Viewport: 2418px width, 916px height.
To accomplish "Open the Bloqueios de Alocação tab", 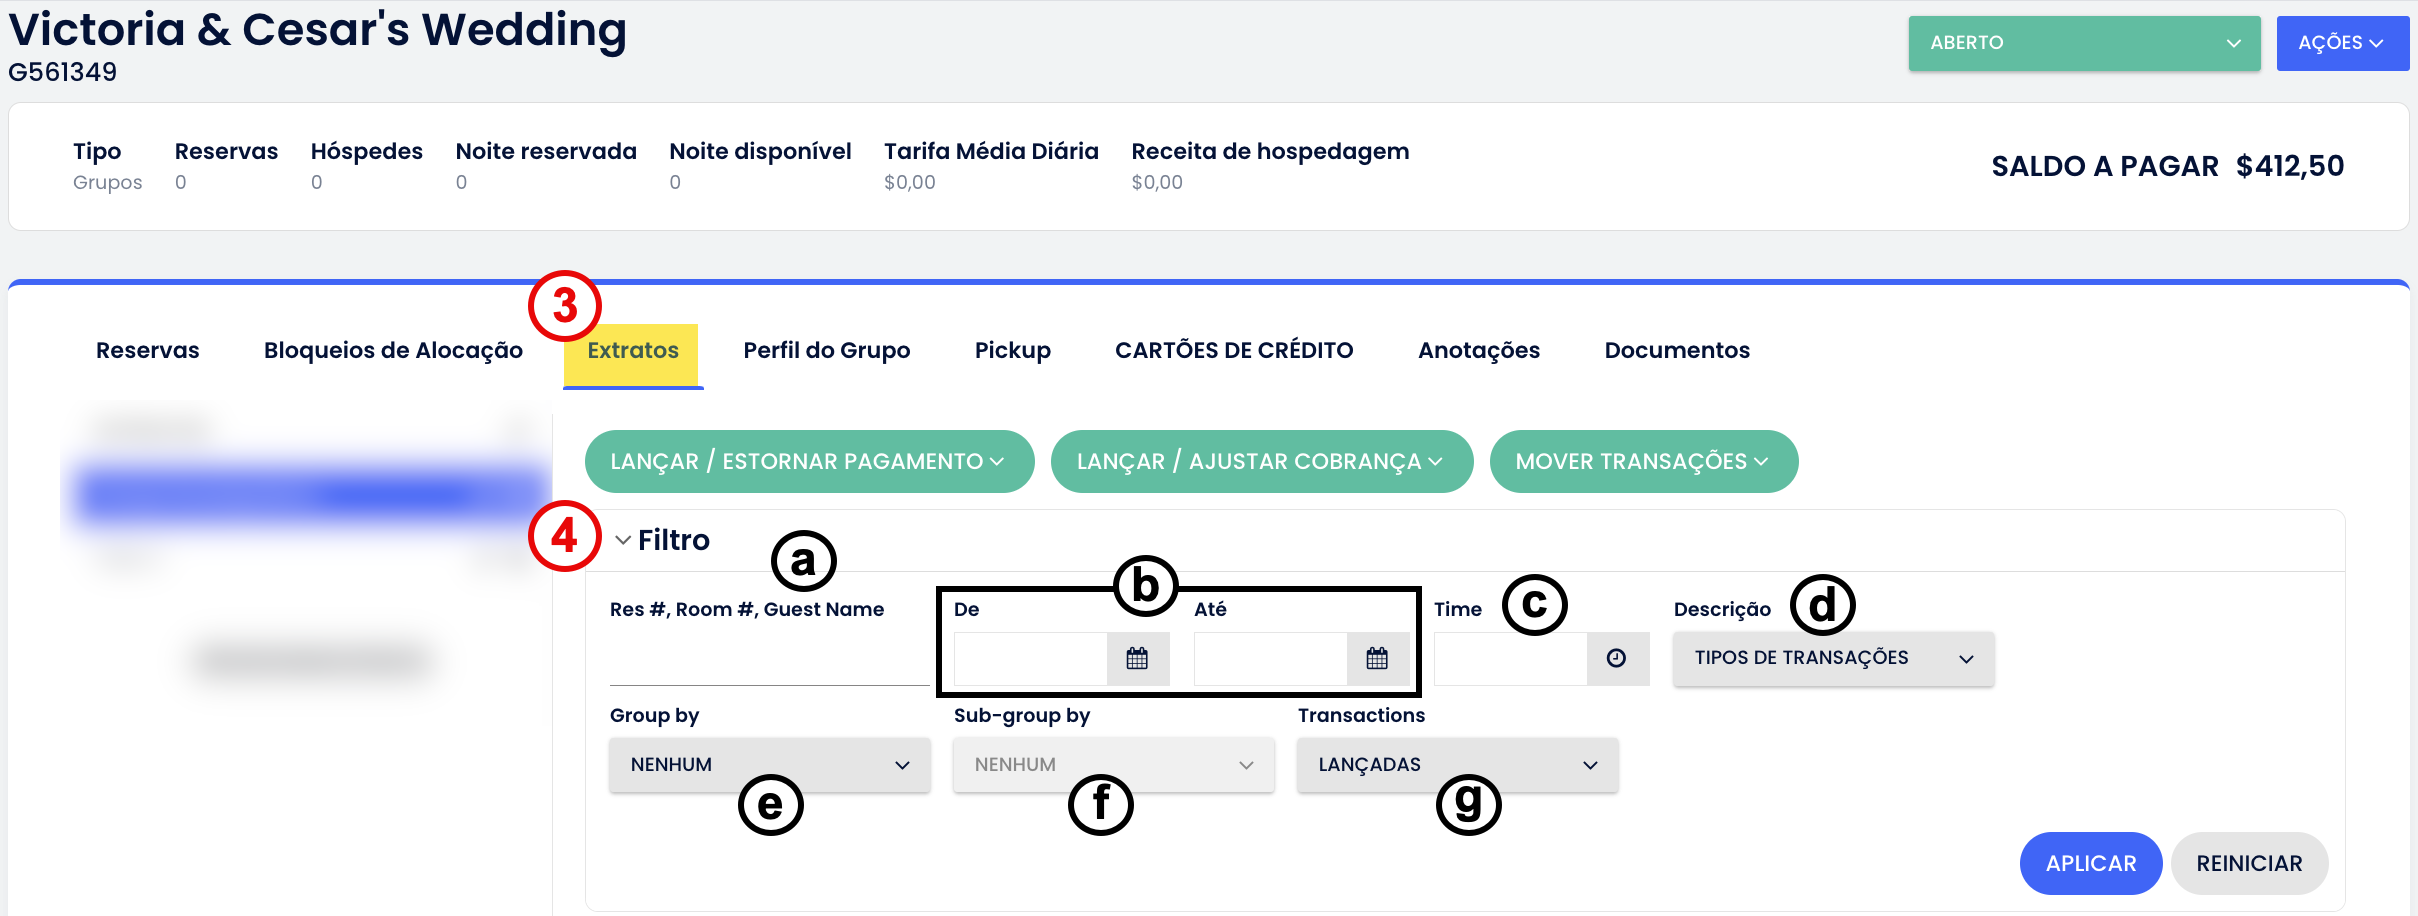I will tap(393, 350).
